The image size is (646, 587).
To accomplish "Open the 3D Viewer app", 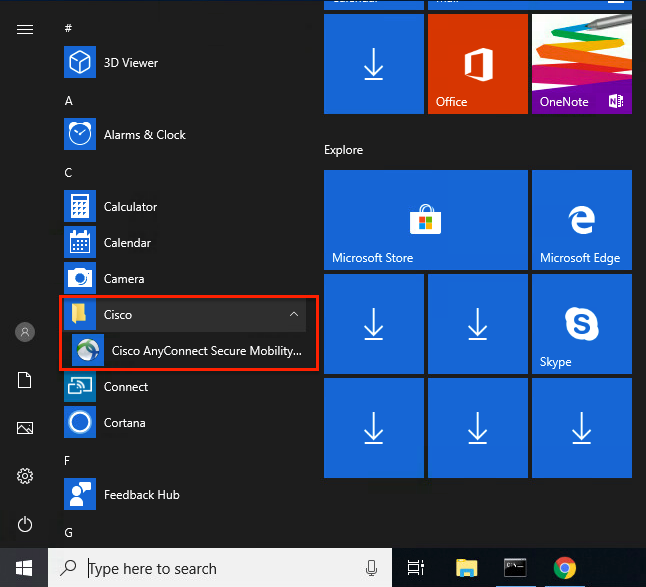I will (185, 62).
